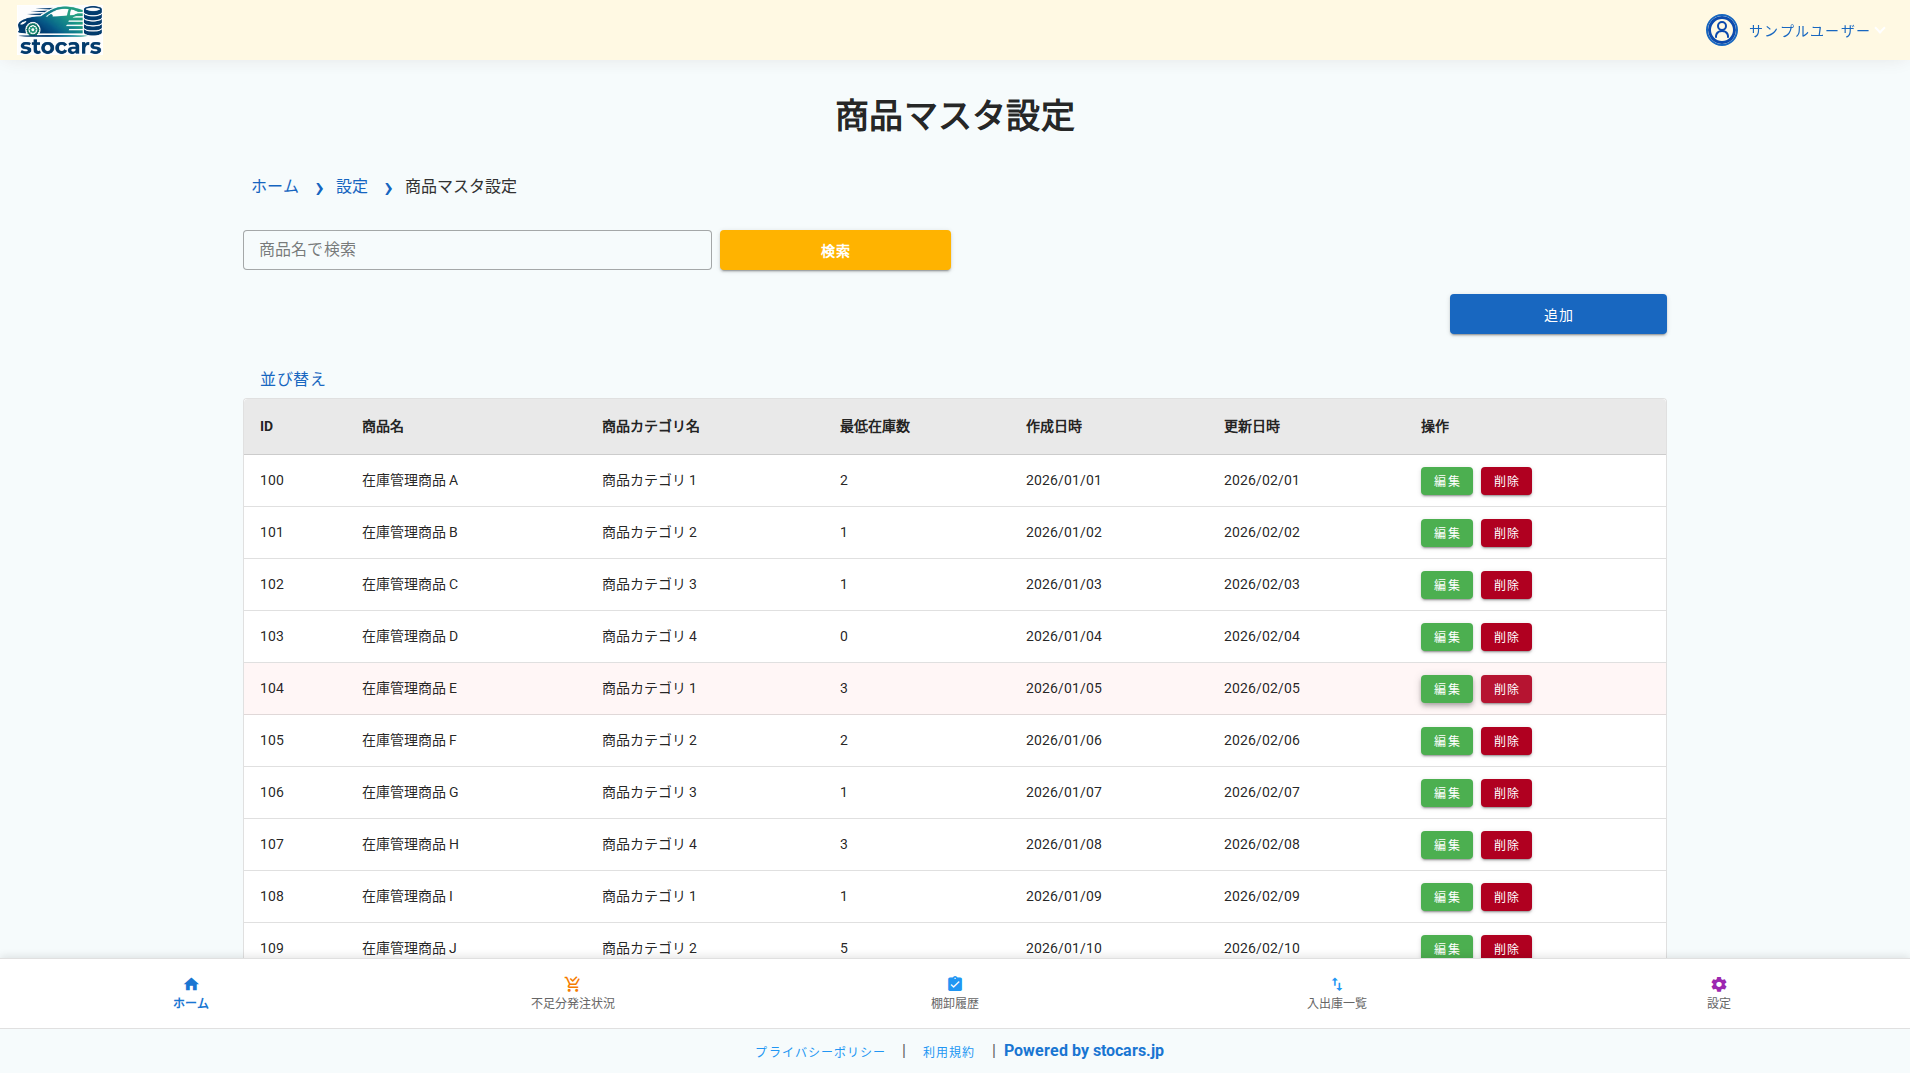Image resolution: width=1910 pixels, height=1073 pixels.
Task: Click 削除 for 在庫管理商品 E
Action: [x=1506, y=689]
